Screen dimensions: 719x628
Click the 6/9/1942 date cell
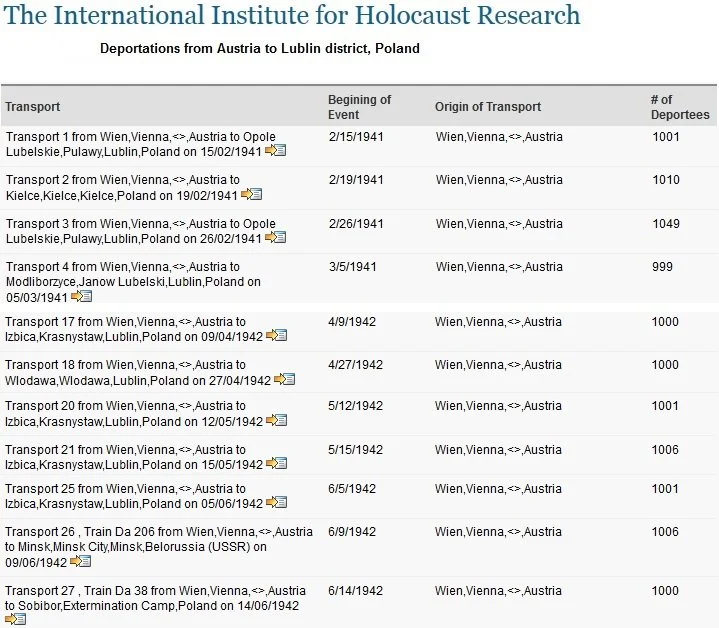[x=352, y=532]
